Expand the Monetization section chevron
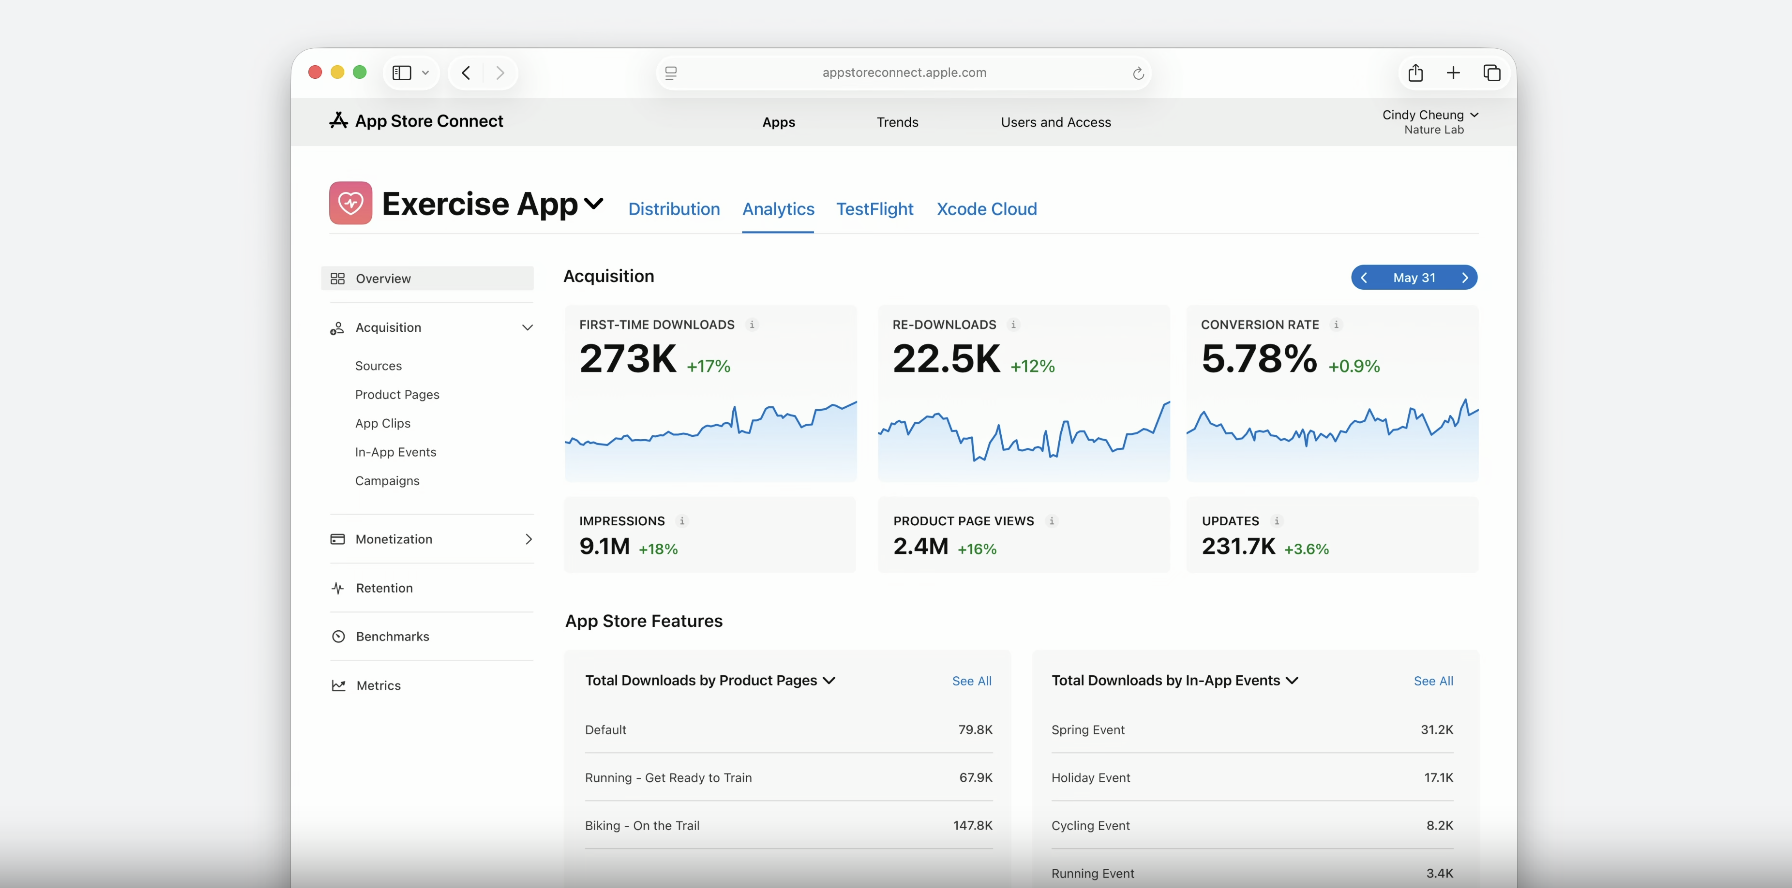The image size is (1792, 888). pyautogui.click(x=529, y=539)
